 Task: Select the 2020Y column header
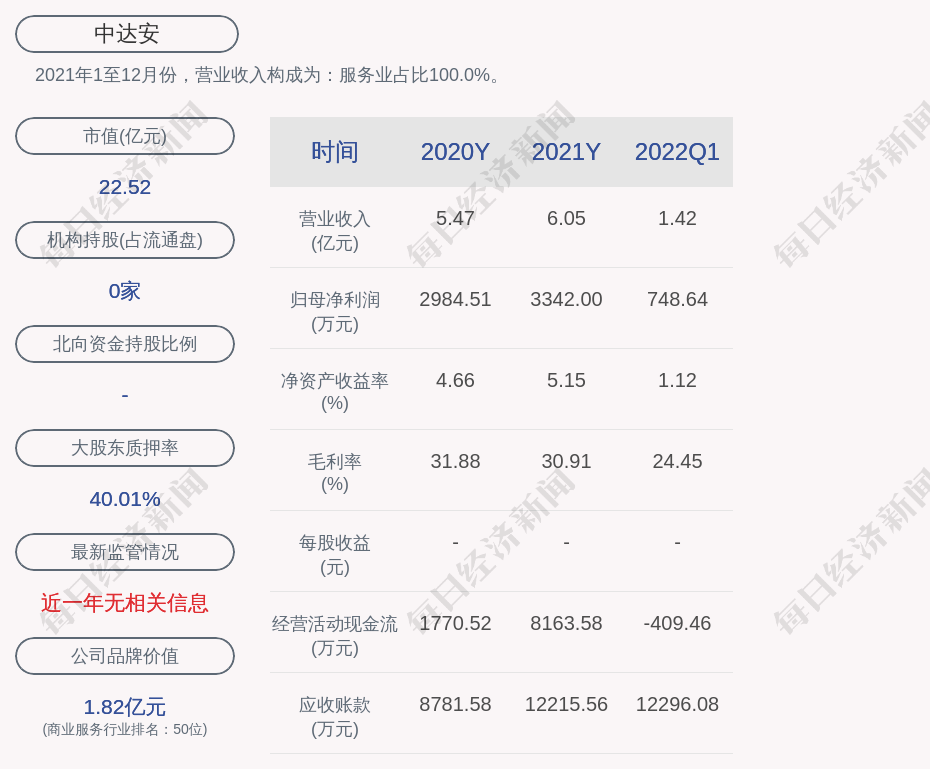click(455, 152)
